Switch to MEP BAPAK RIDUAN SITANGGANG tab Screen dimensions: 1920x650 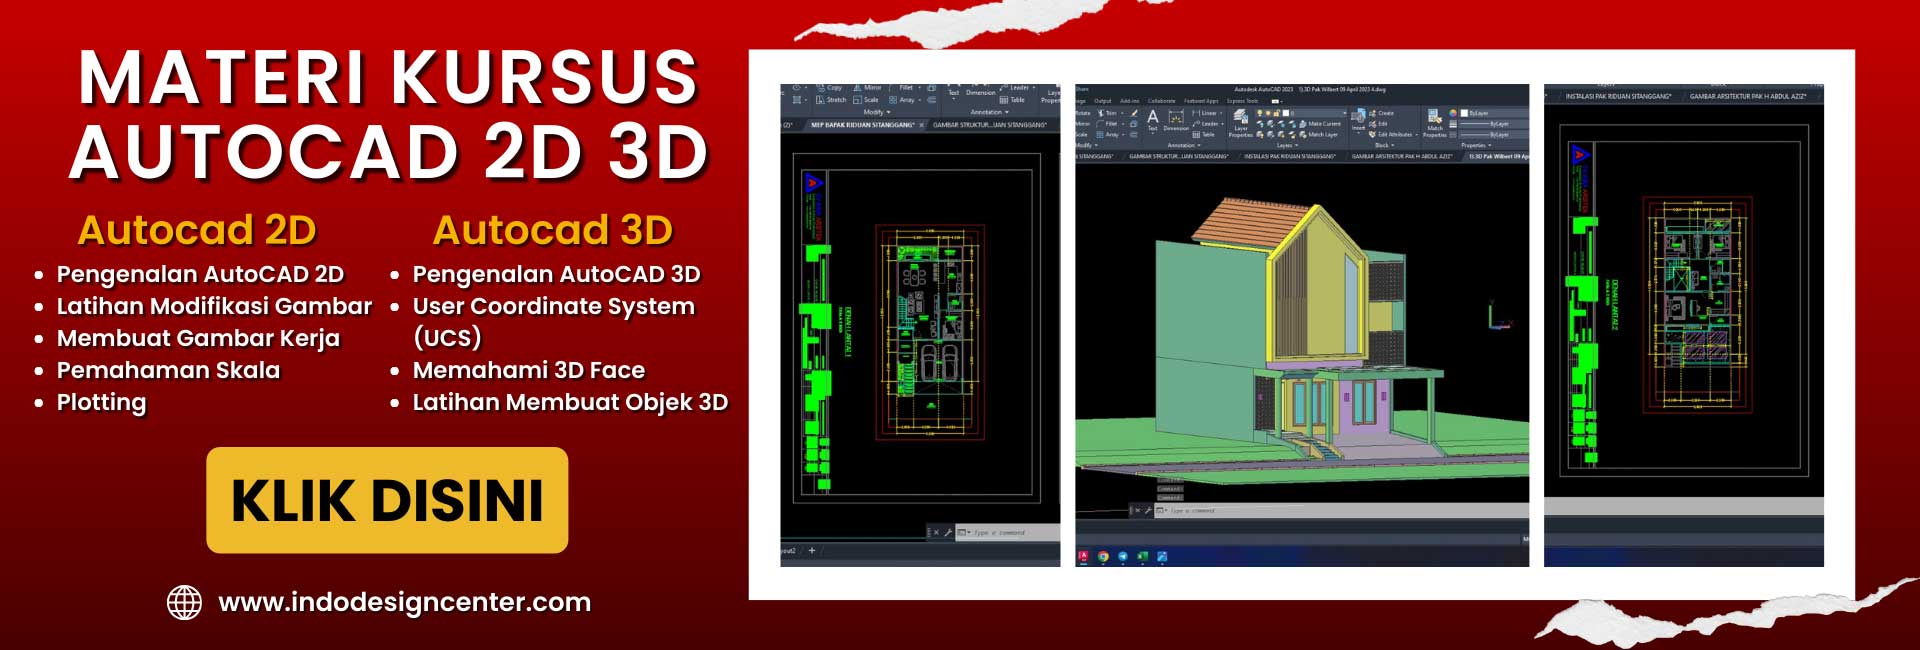tap(863, 125)
